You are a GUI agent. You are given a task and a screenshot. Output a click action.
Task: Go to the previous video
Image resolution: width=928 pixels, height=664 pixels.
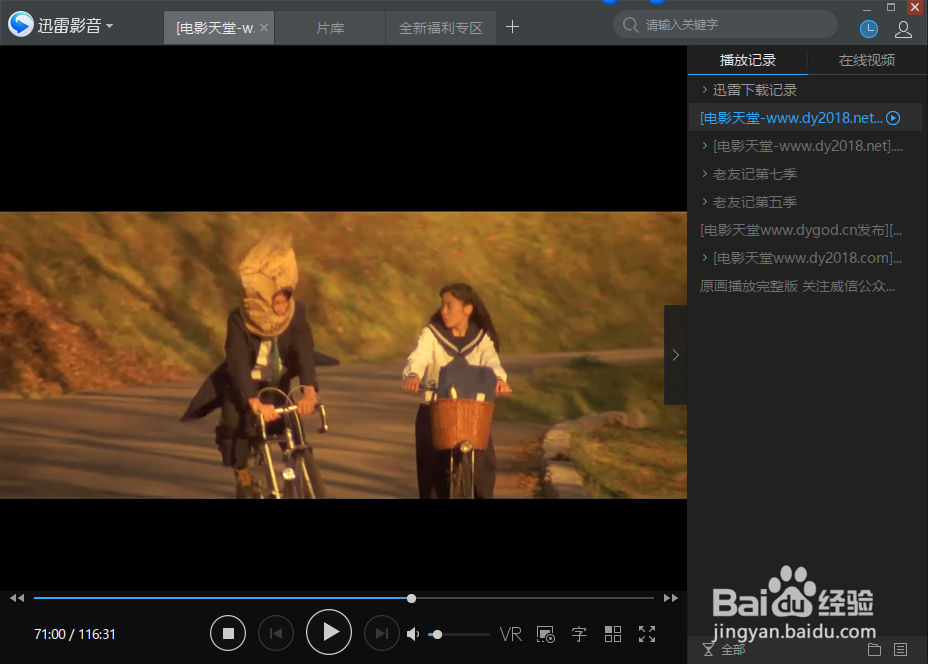276,633
